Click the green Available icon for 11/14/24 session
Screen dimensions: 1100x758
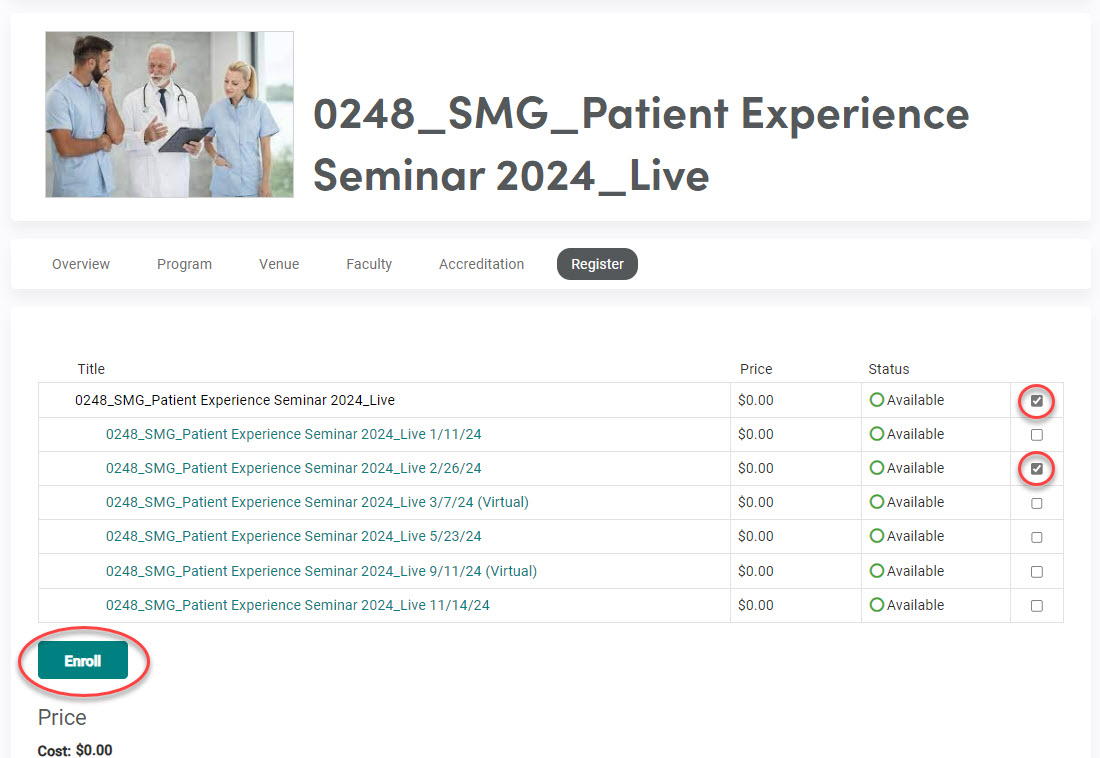tap(877, 605)
